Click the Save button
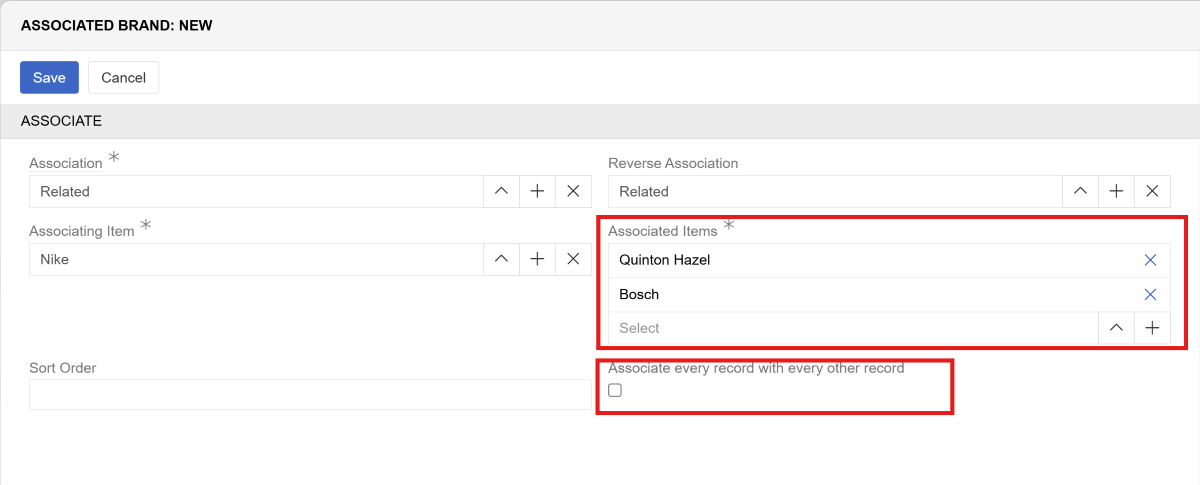Screen dimensions: 1200x485 pyautogui.click(x=49, y=77)
